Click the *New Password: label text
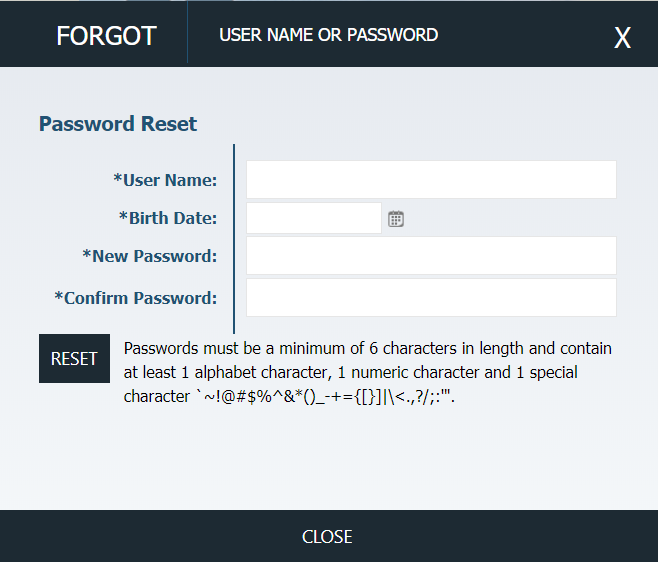The image size is (658, 562). click(150, 256)
